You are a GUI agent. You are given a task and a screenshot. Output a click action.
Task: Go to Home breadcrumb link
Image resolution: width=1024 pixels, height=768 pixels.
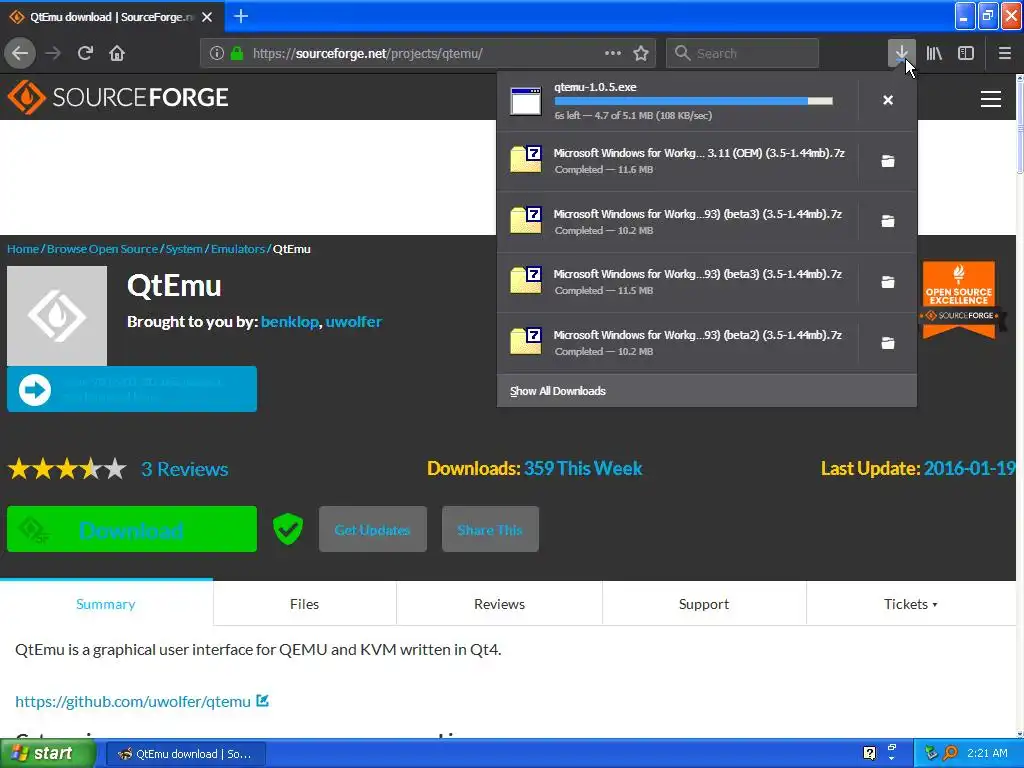pos(23,249)
